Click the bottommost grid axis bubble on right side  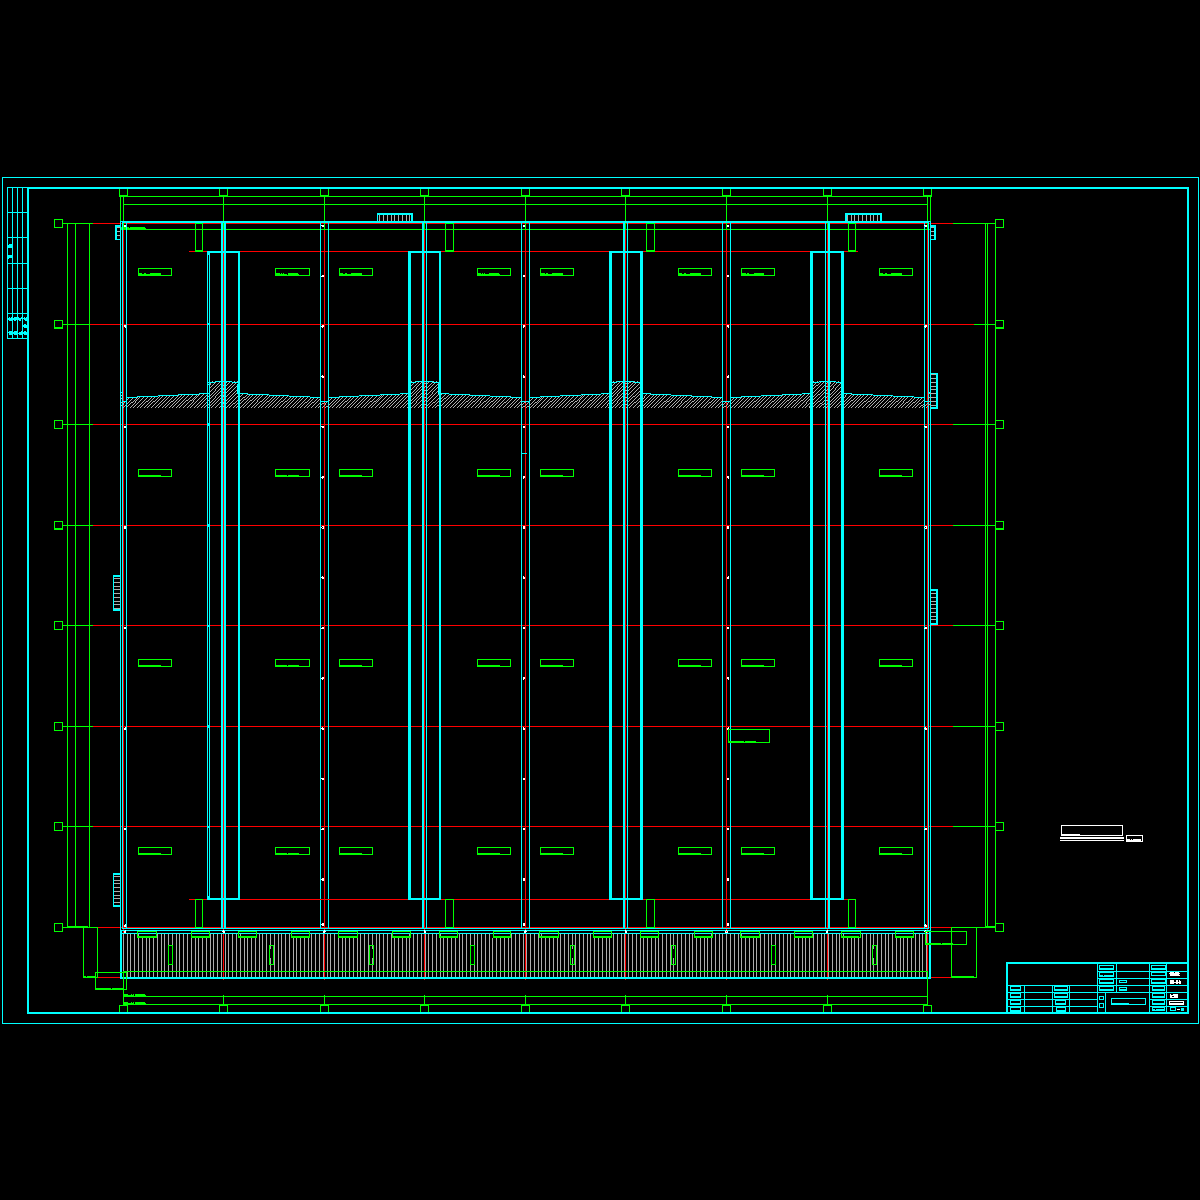999,927
